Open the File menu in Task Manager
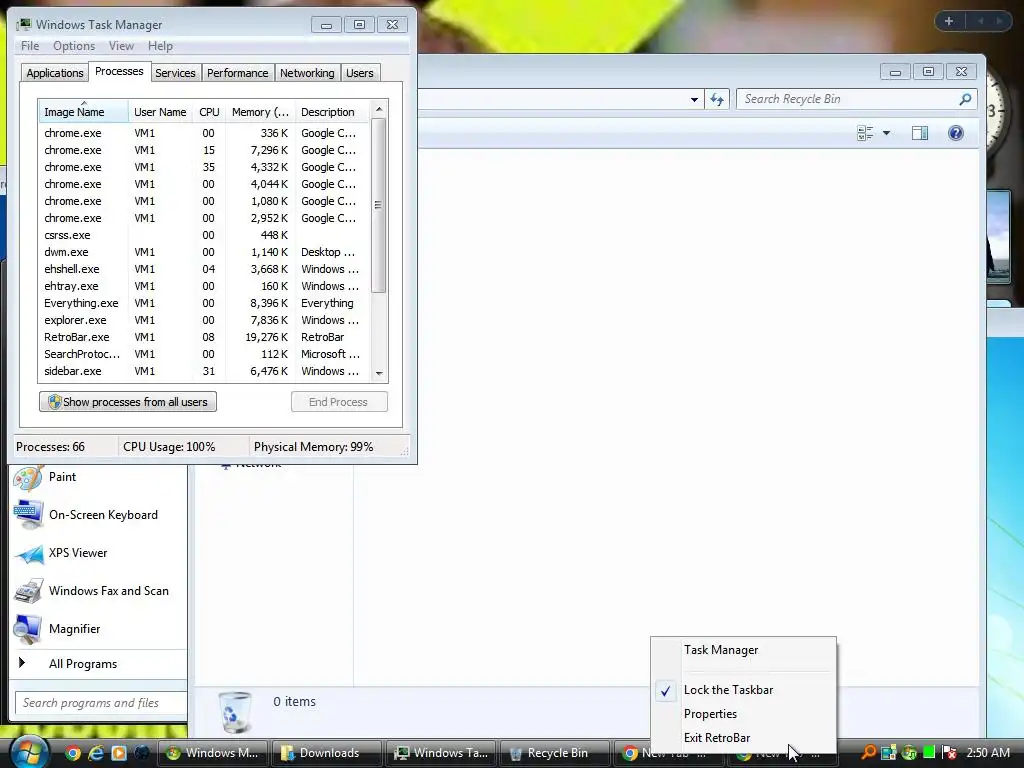 [x=30, y=46]
